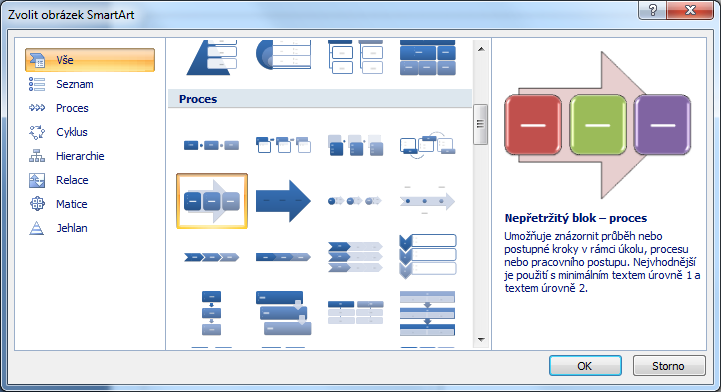Select the timeline arrow layout with three dots
The height and width of the screenshot is (392, 721).
427,201
